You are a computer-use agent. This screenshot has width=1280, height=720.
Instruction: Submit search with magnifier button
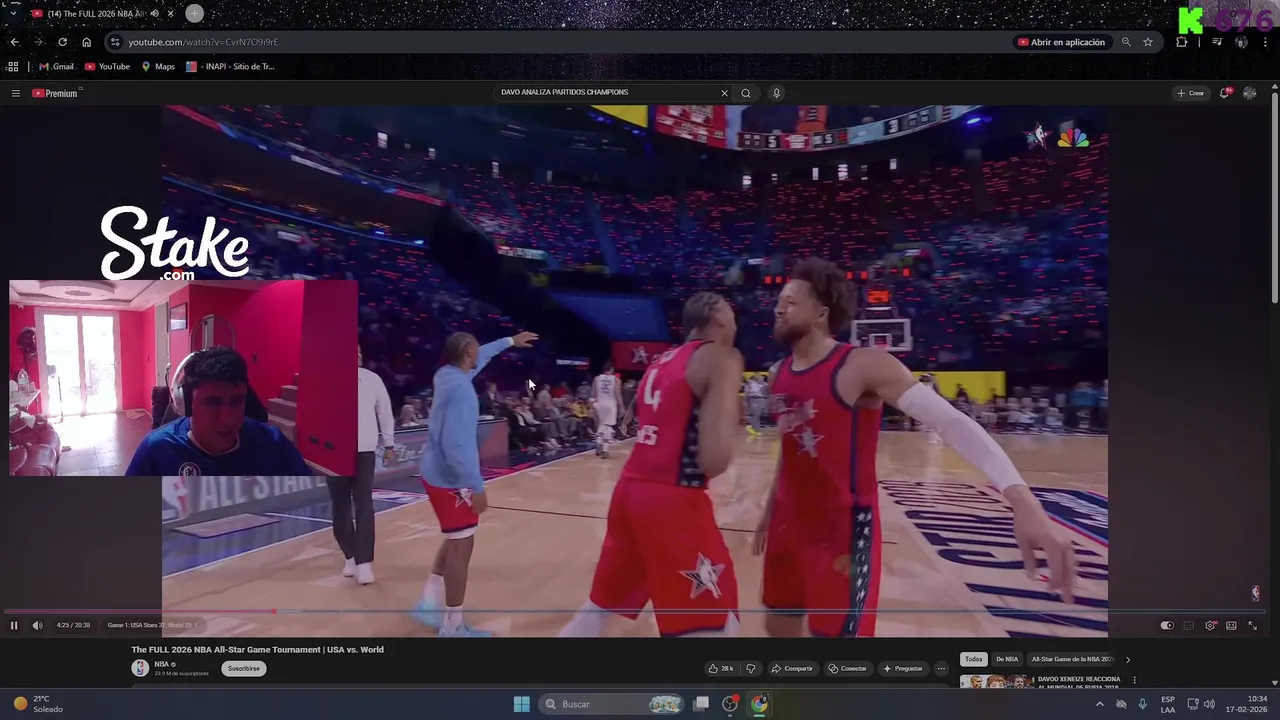click(746, 93)
